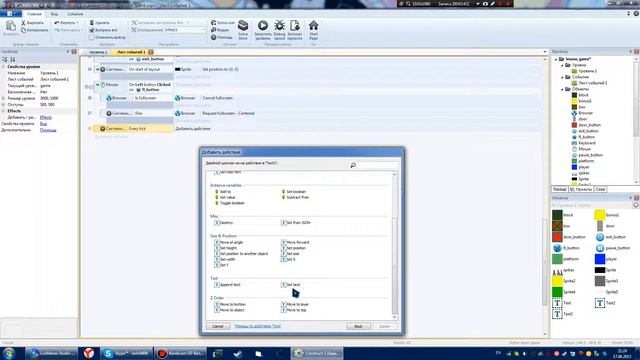Select spikes object in Objects panel

pyautogui.click(x=563, y=270)
